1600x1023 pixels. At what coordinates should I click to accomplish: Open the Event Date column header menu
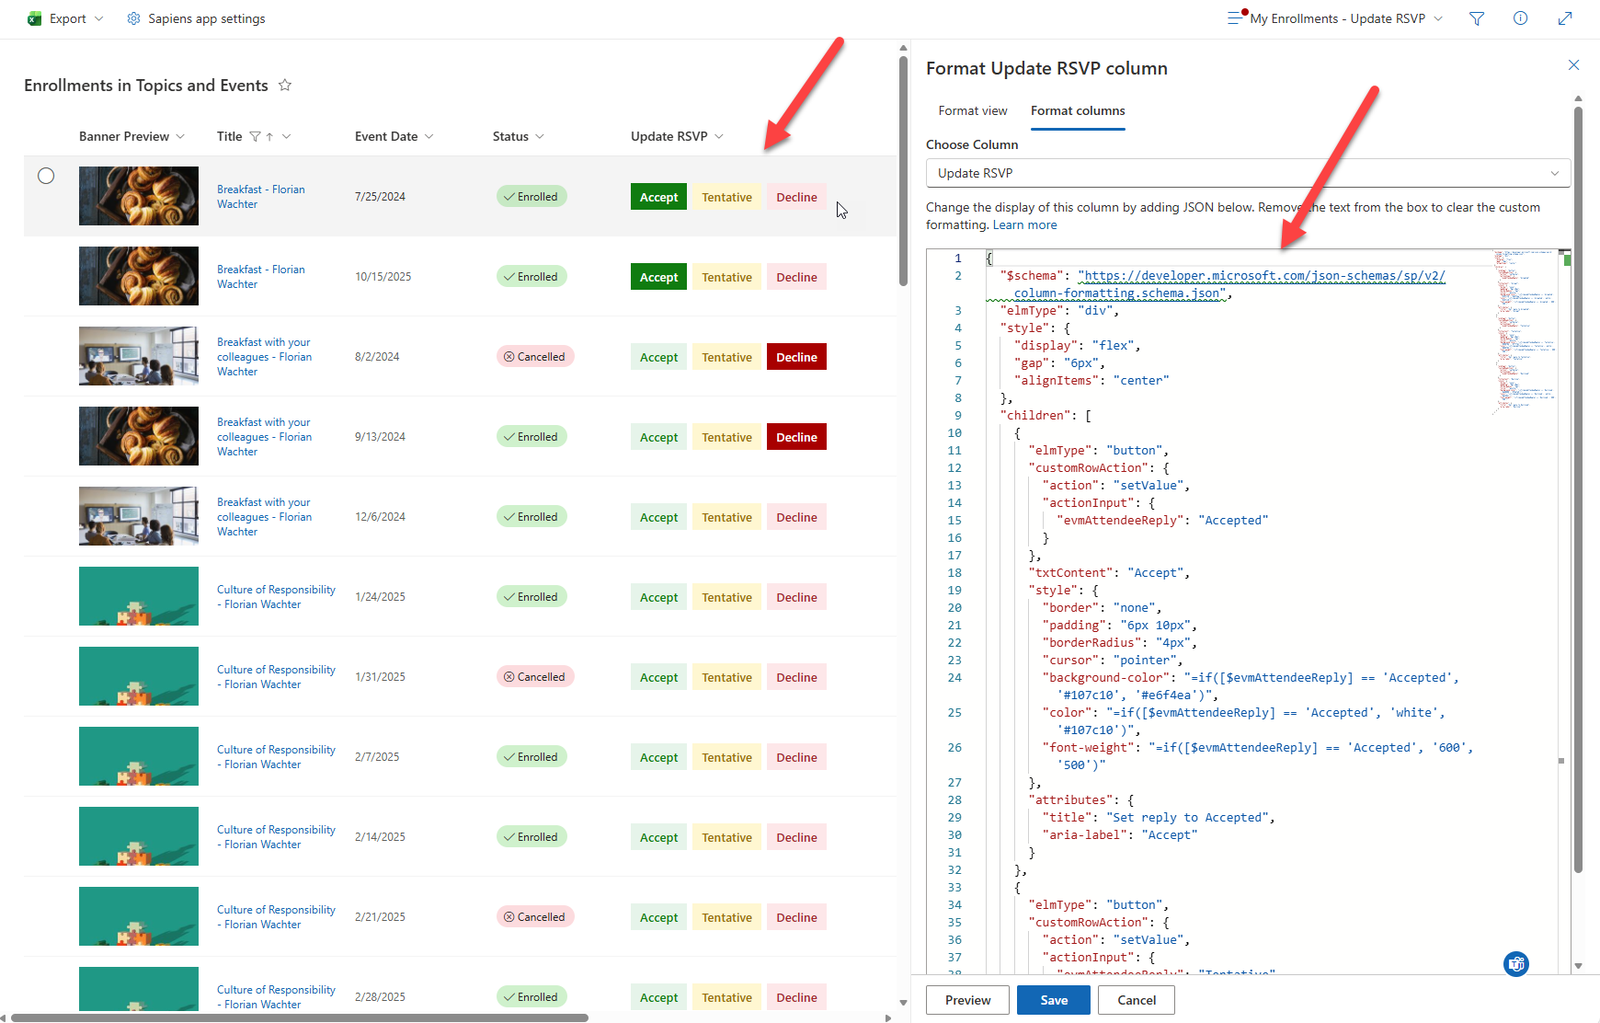click(x=394, y=137)
